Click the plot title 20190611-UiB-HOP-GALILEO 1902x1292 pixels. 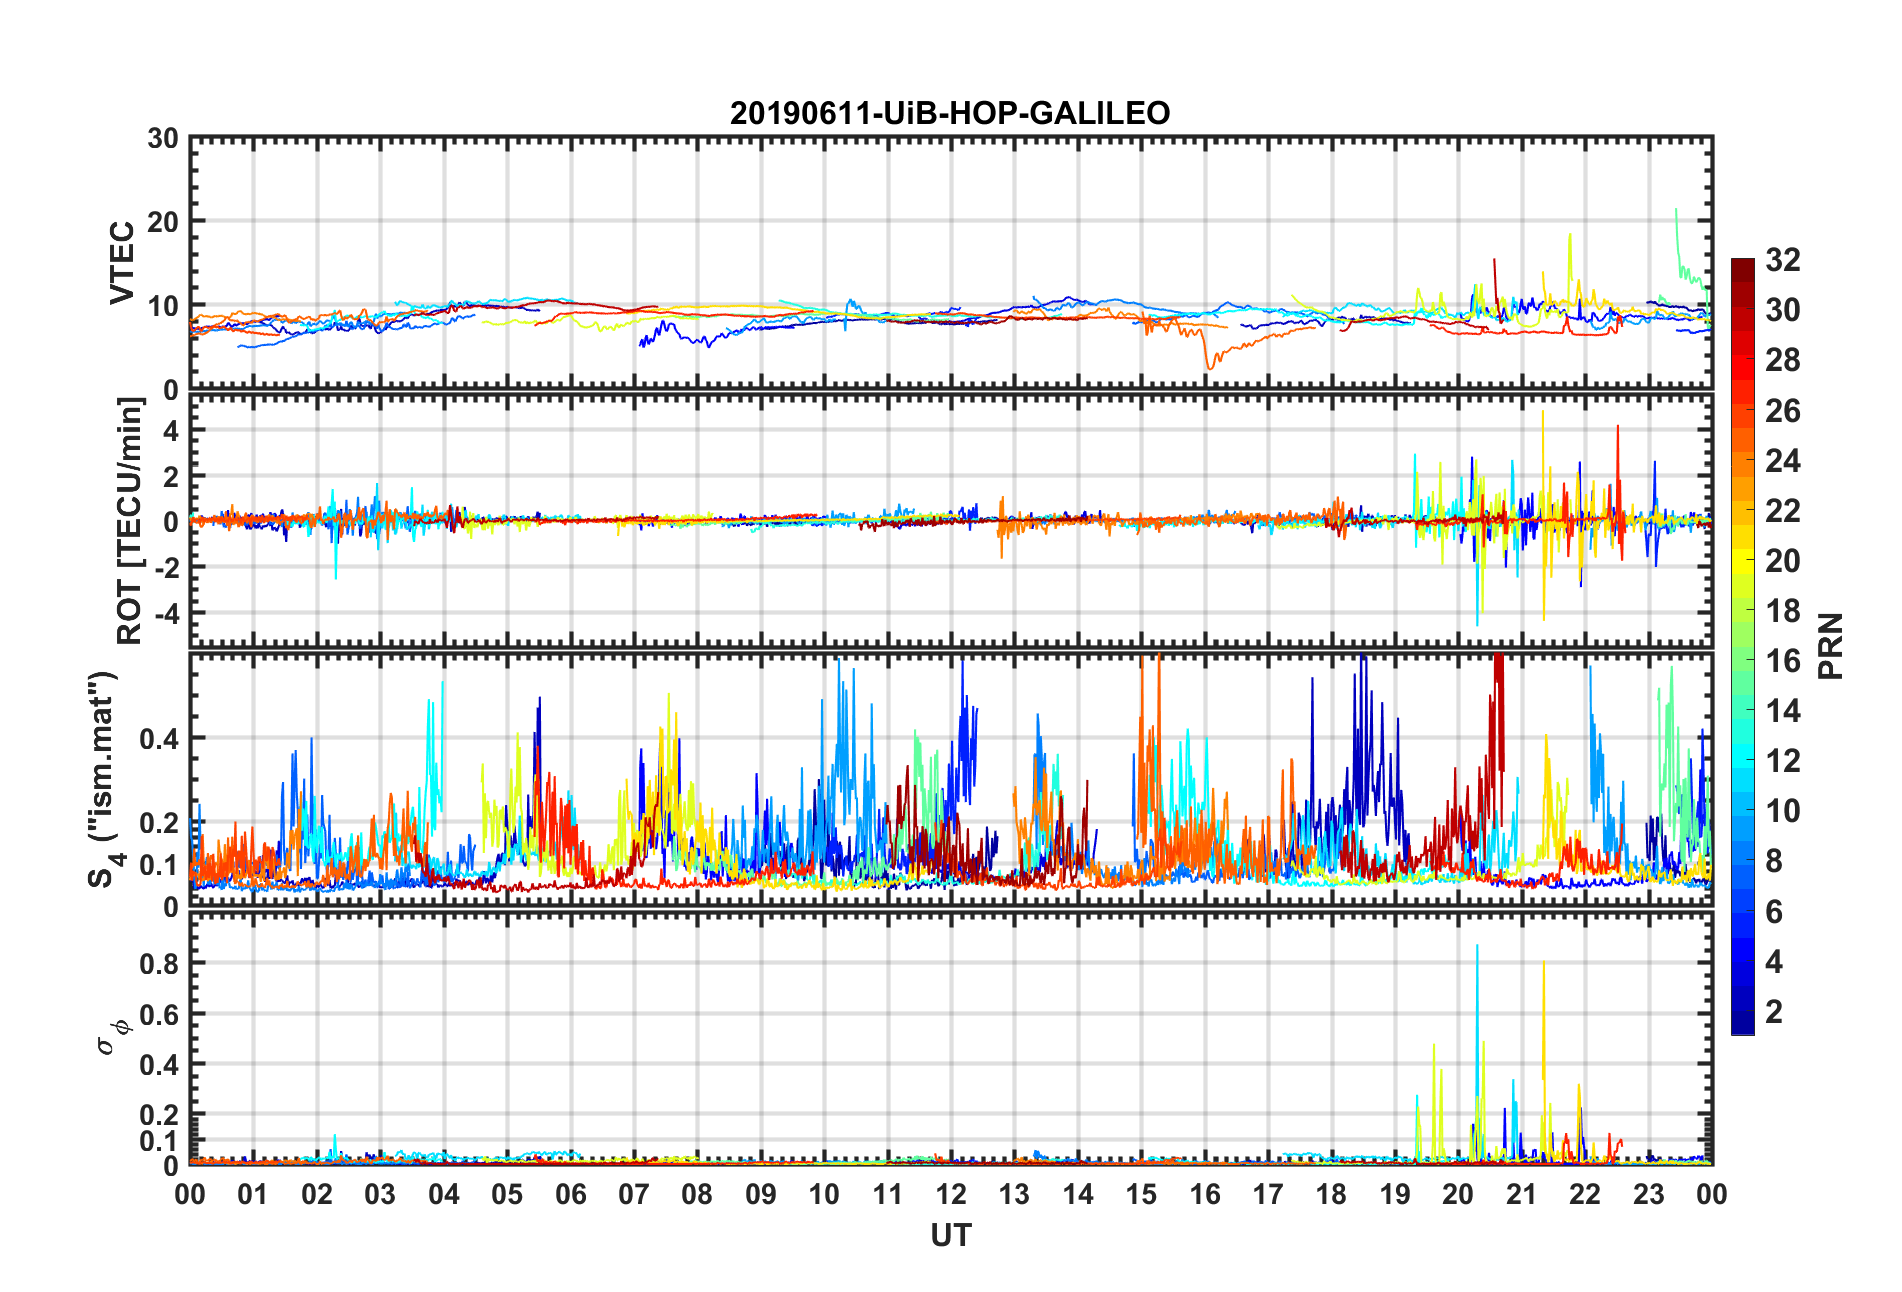(950, 113)
